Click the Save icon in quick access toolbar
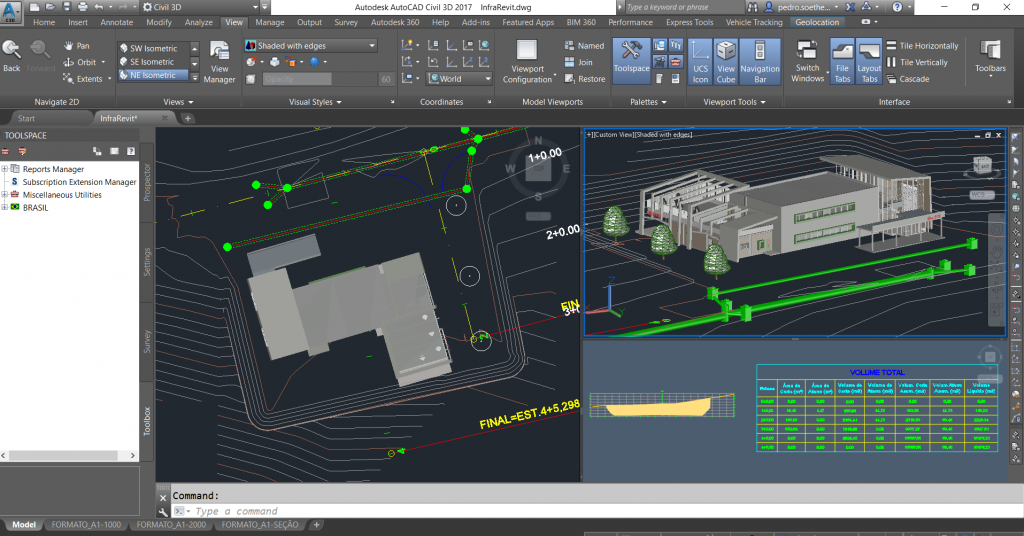 (66, 7)
